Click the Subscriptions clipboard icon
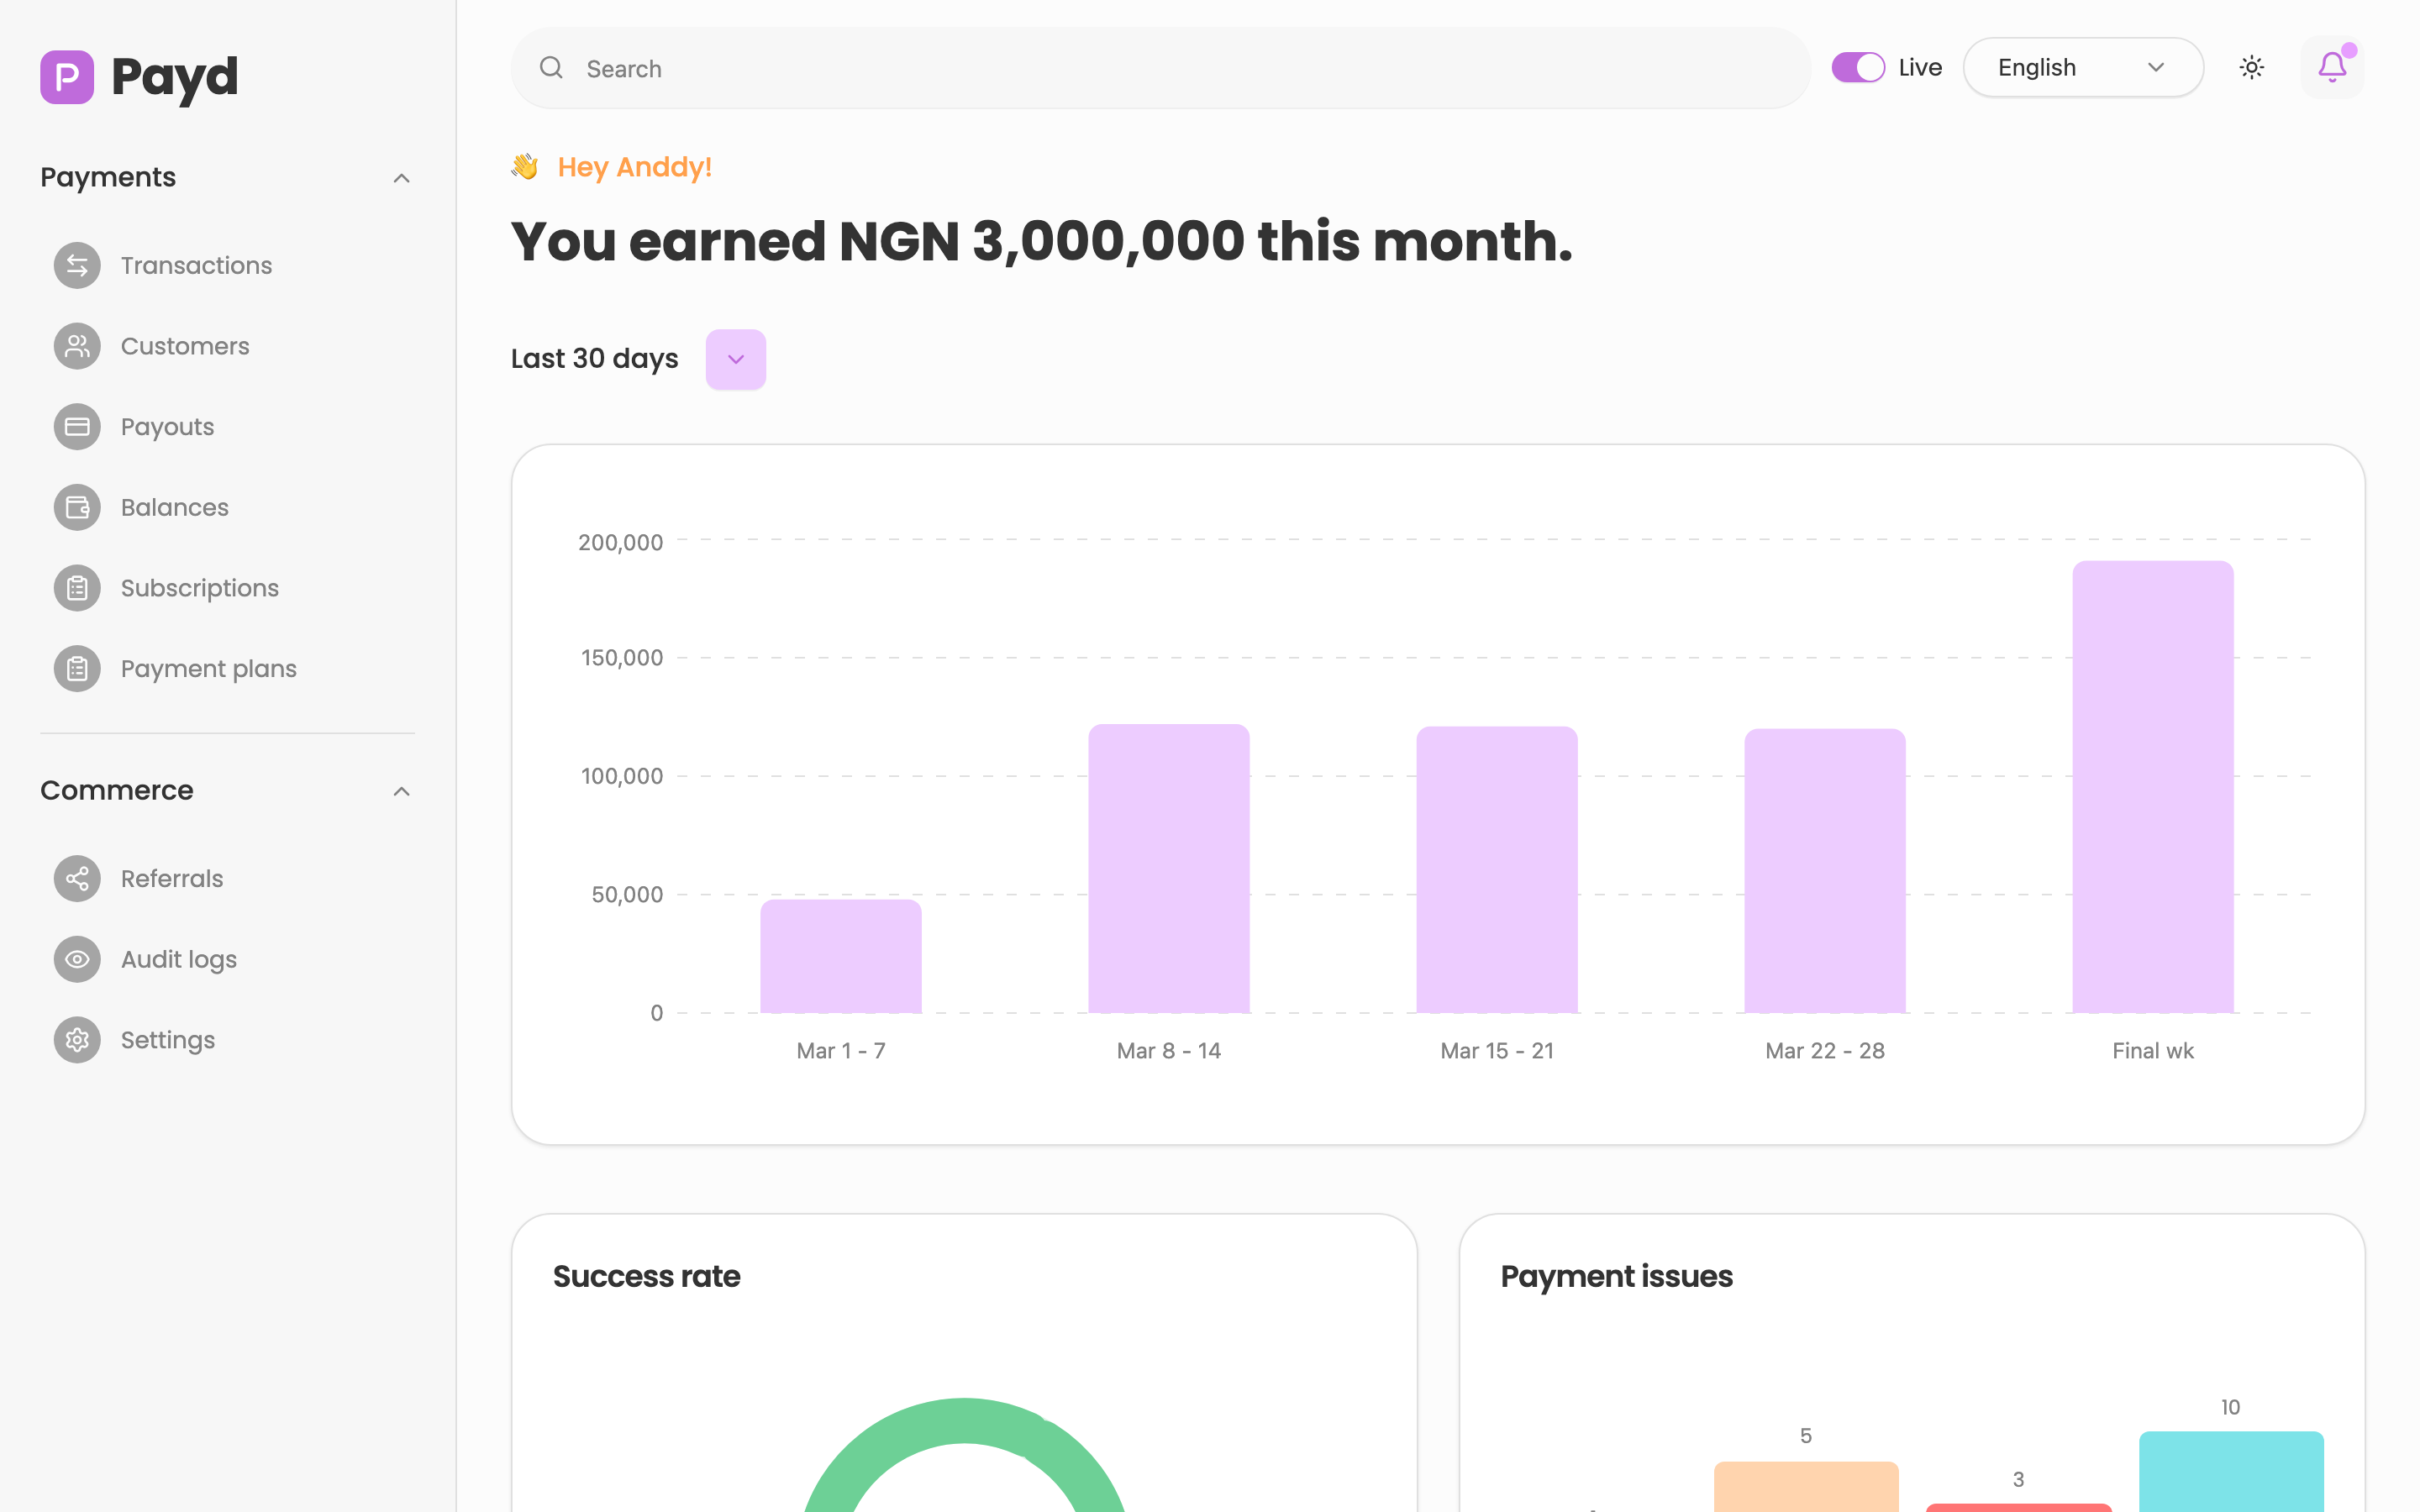The image size is (2420, 1512). (77, 588)
